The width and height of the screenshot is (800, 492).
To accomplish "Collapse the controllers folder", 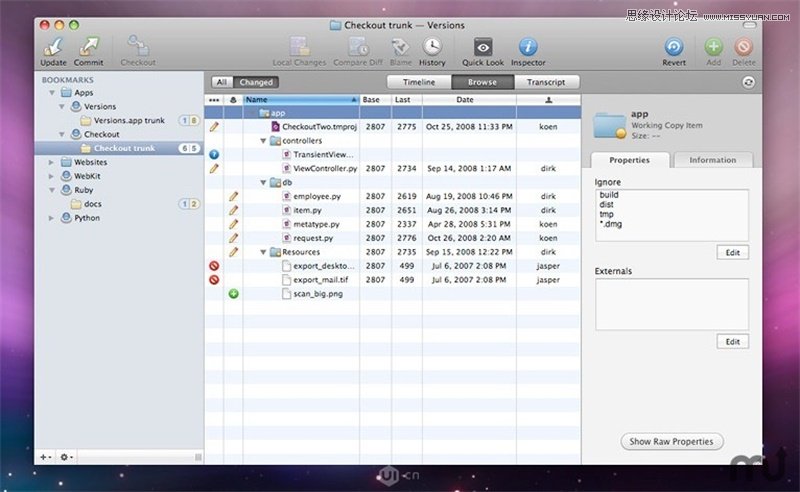I will tap(263, 141).
